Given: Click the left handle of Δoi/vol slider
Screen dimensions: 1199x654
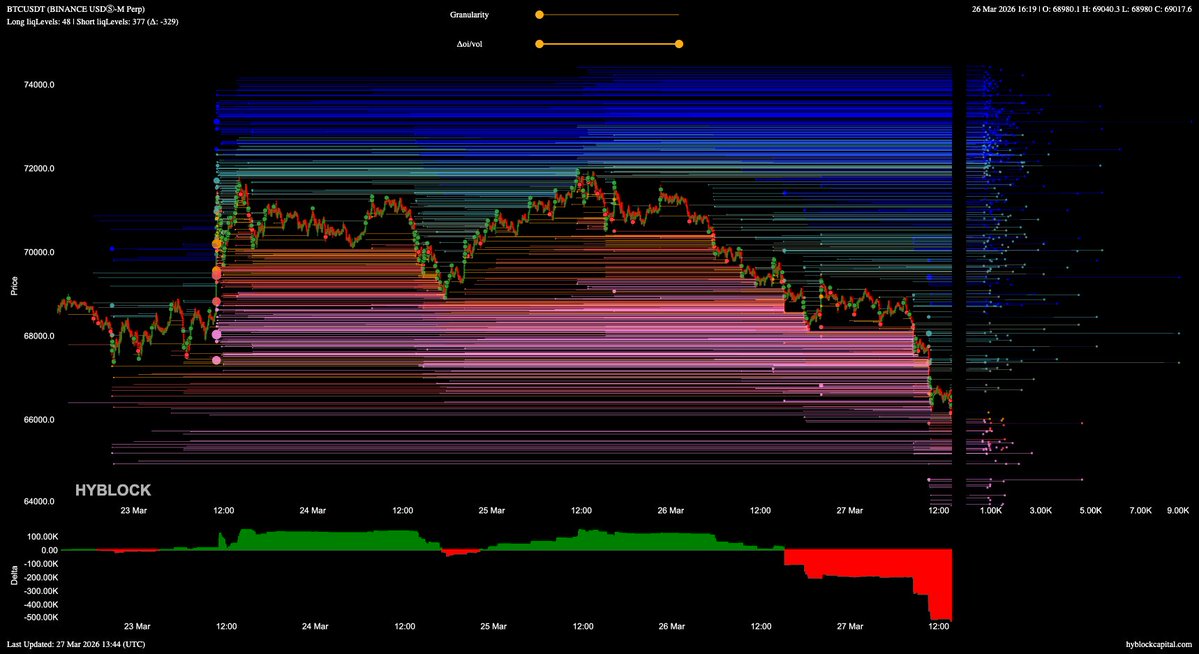Looking at the screenshot, I should click(539, 44).
